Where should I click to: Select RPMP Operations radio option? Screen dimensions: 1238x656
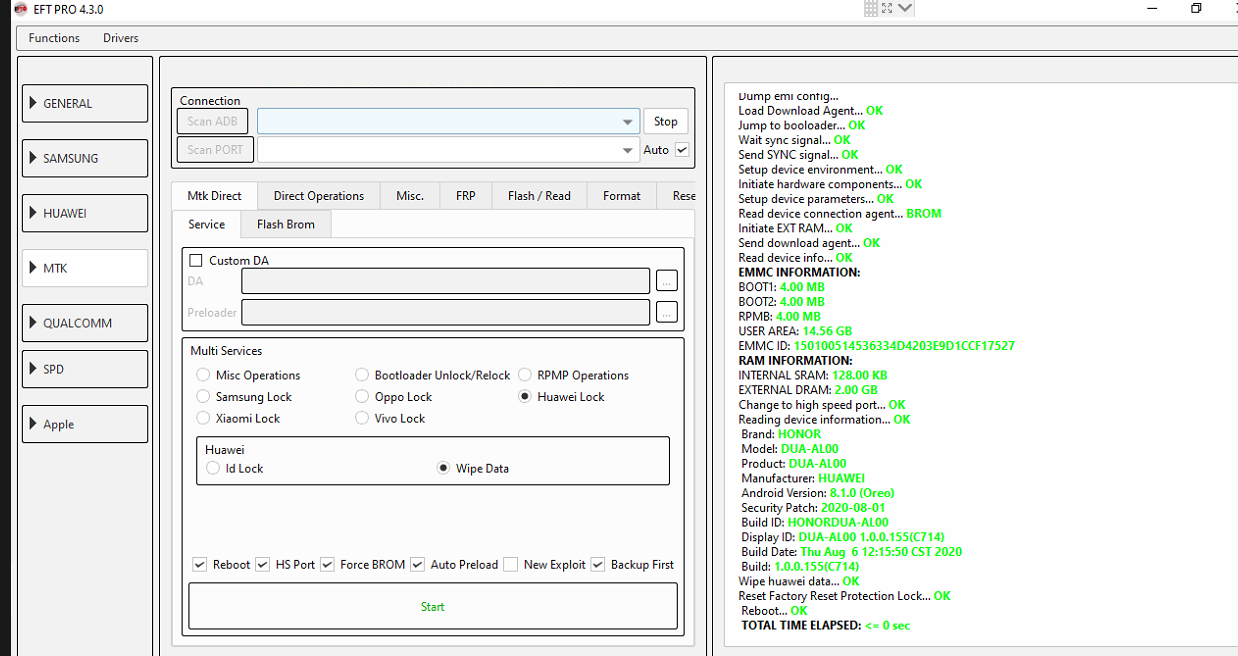coord(526,375)
